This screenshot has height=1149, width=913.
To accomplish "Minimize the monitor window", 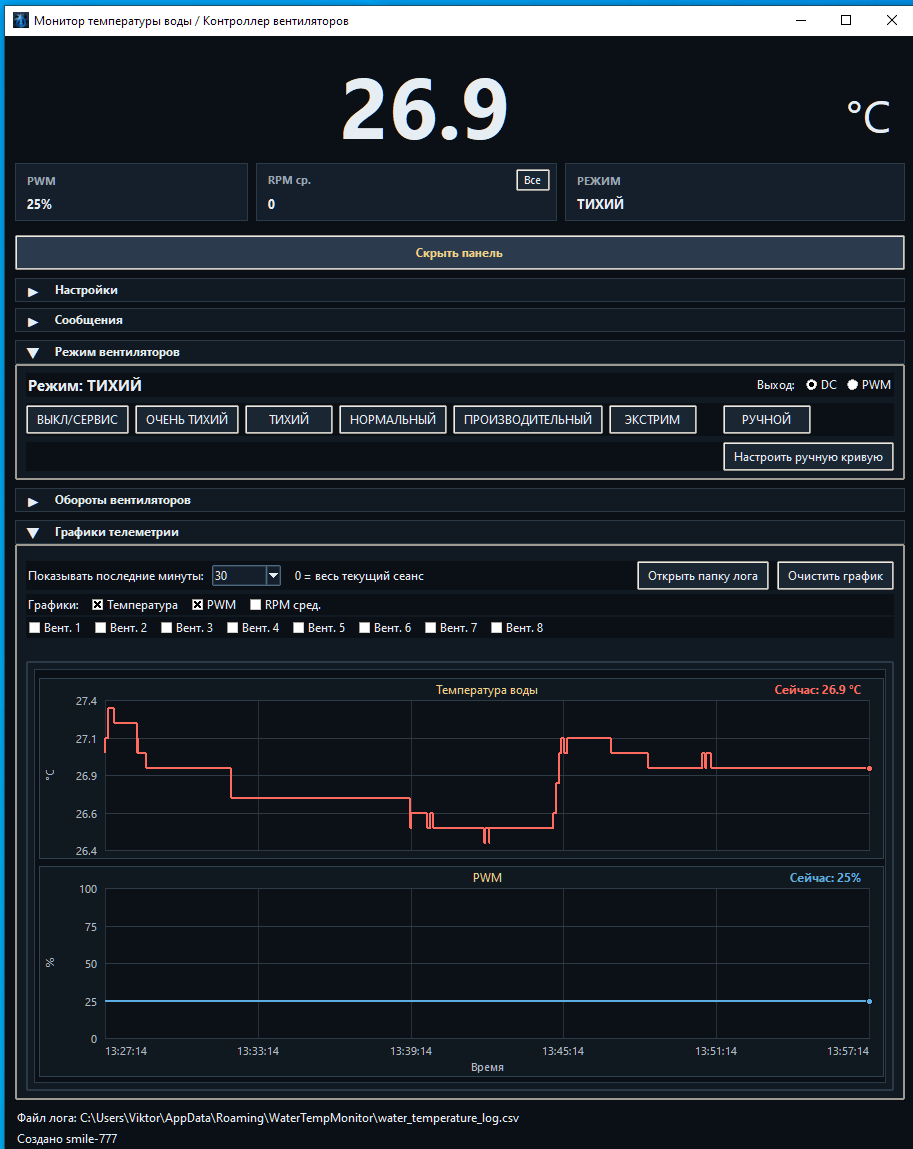I will click(801, 21).
